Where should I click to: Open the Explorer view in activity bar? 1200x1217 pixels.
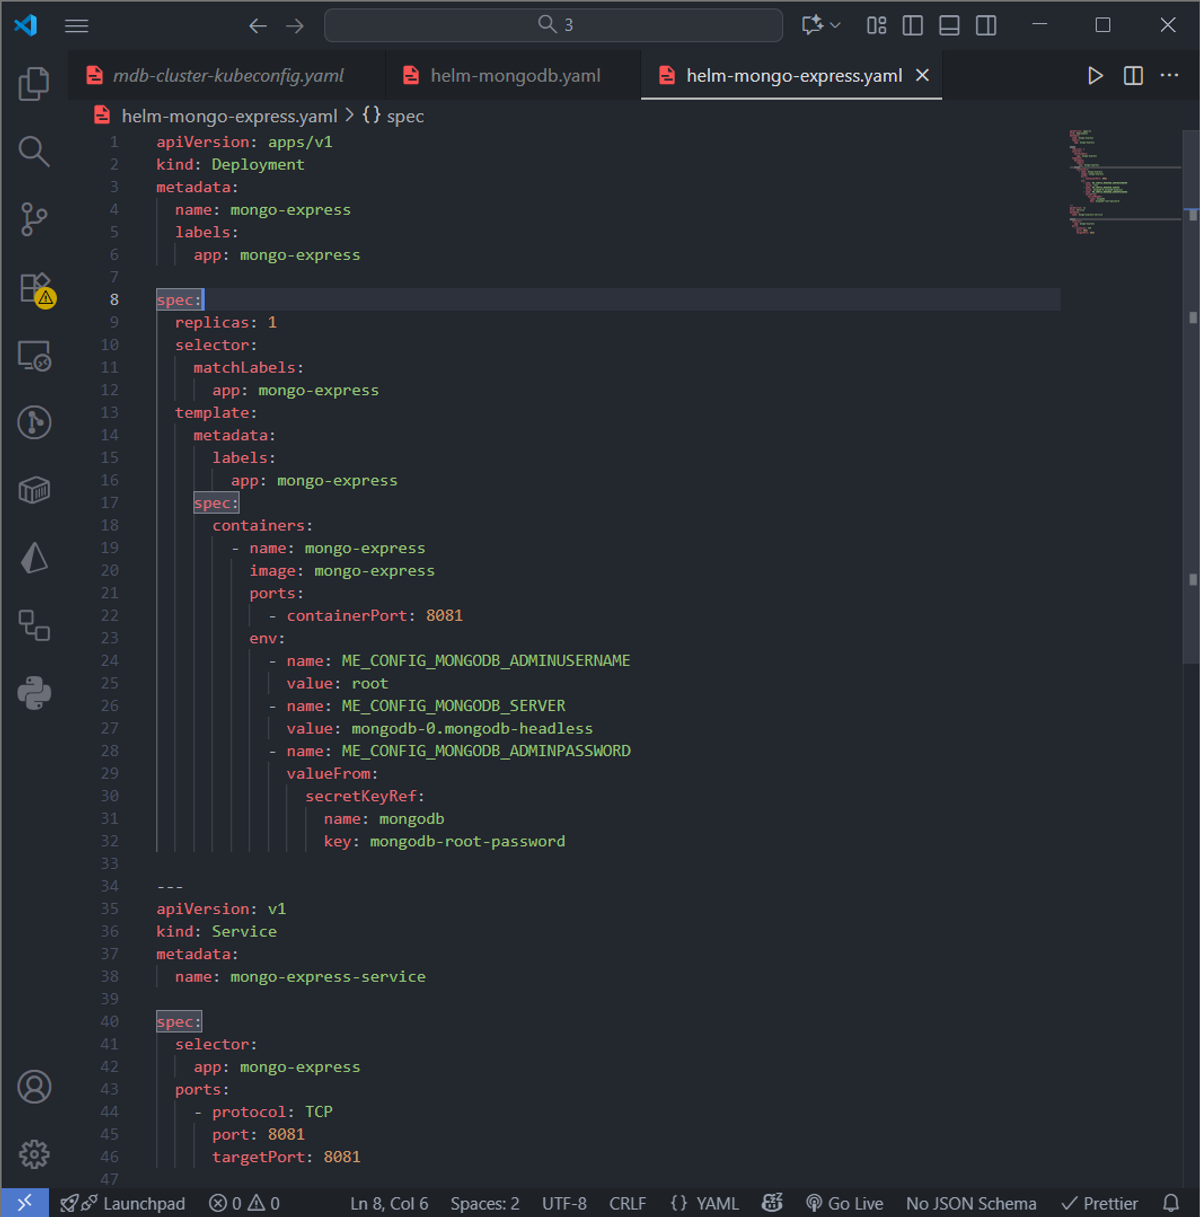pos(34,84)
